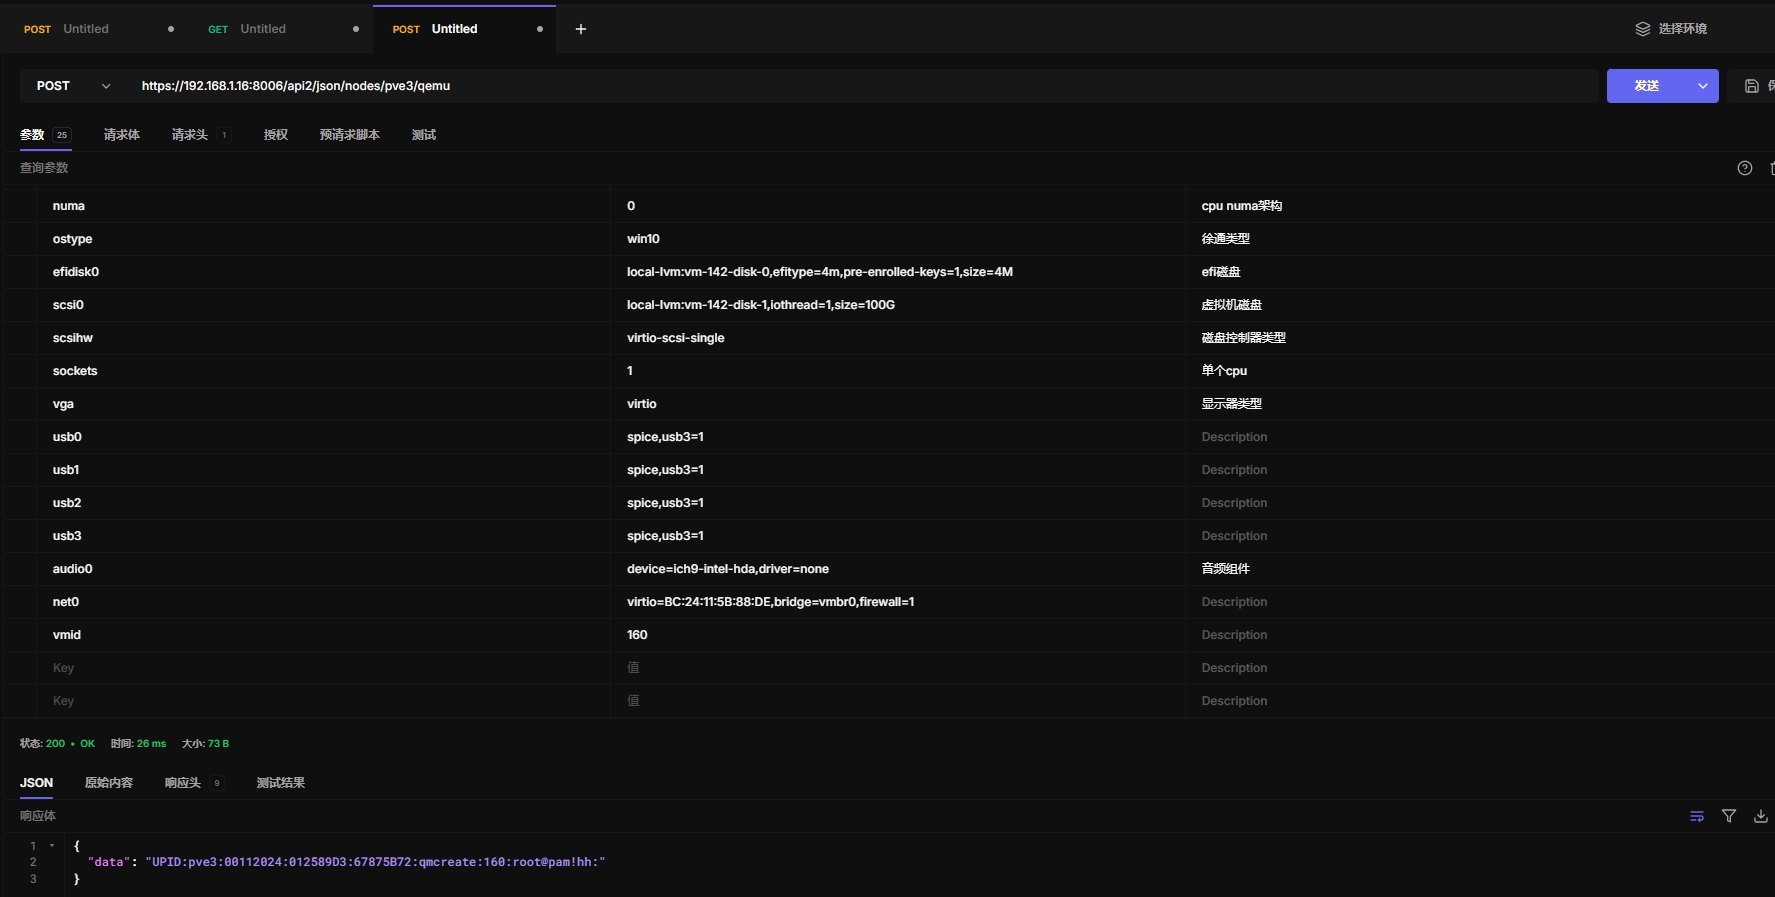The image size is (1775, 897).
Task: Collapse the JSON object at line 1
Action: coord(52,846)
